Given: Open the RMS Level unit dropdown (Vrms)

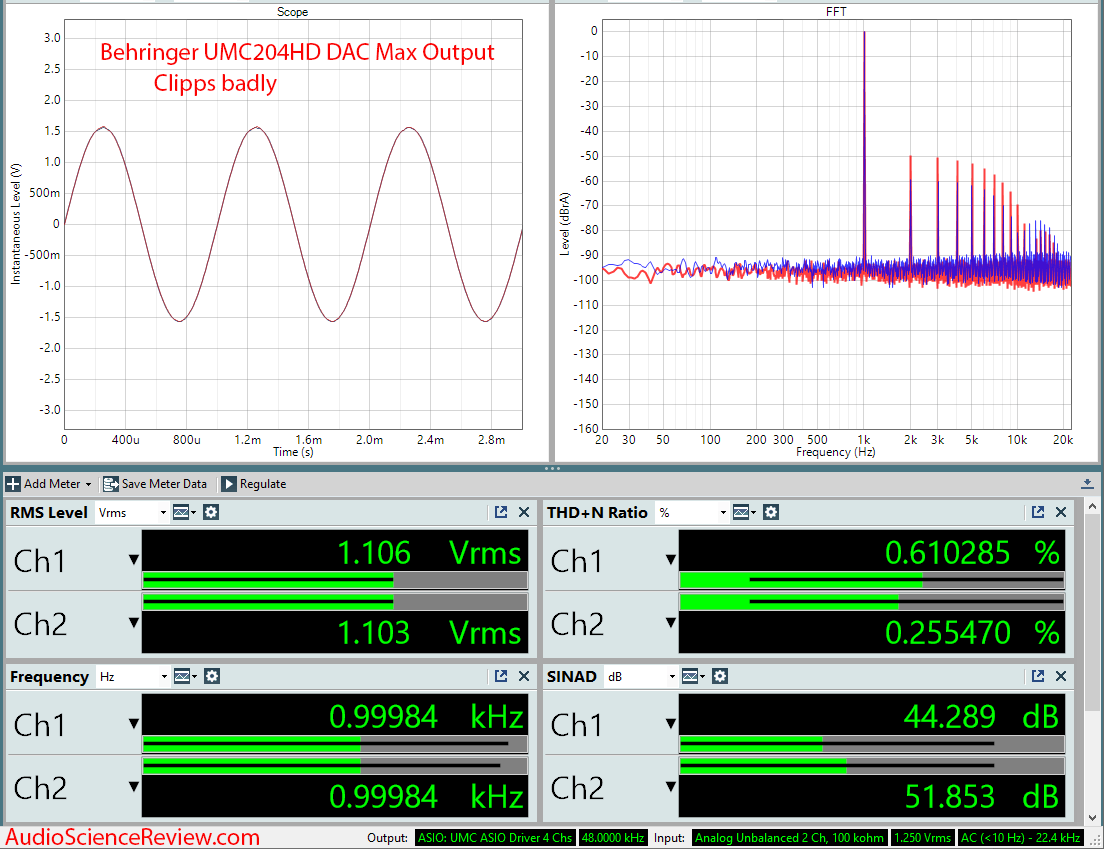Looking at the screenshot, I should click(x=132, y=512).
